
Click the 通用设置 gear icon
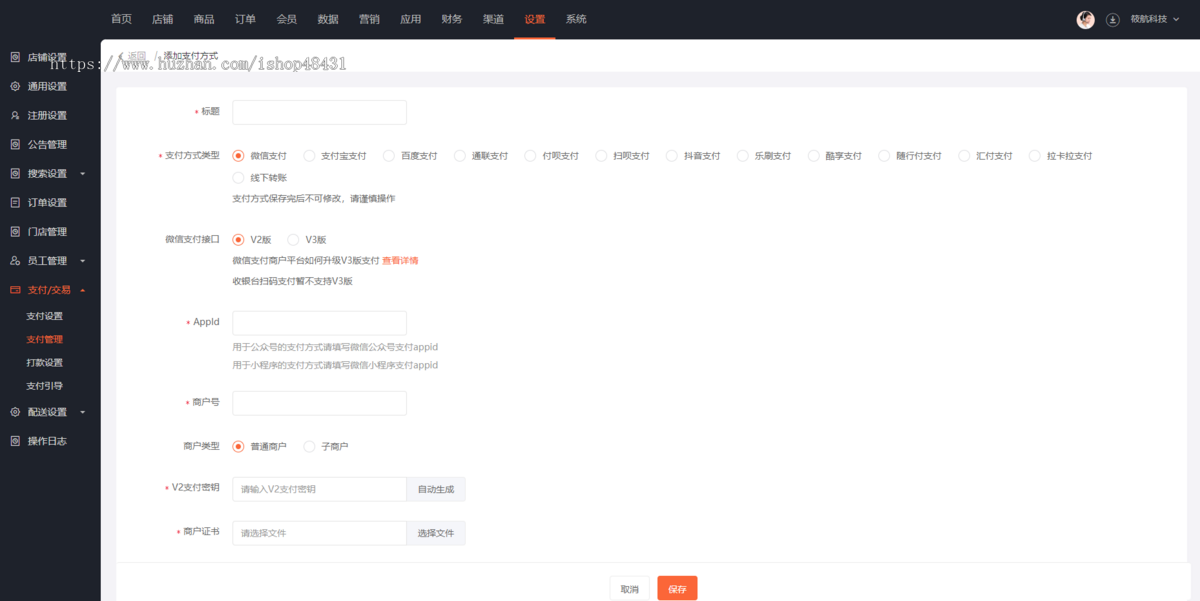point(15,86)
